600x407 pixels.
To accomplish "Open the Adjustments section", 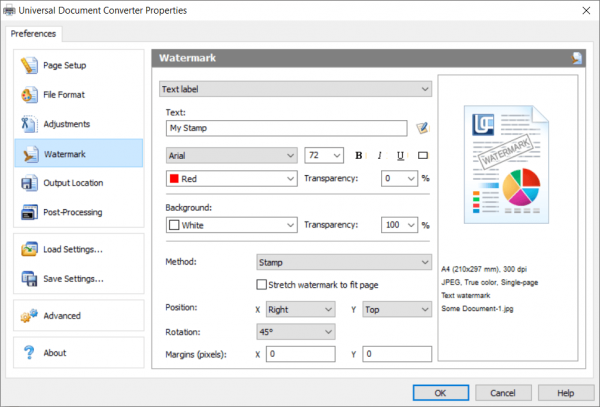I will (78, 124).
